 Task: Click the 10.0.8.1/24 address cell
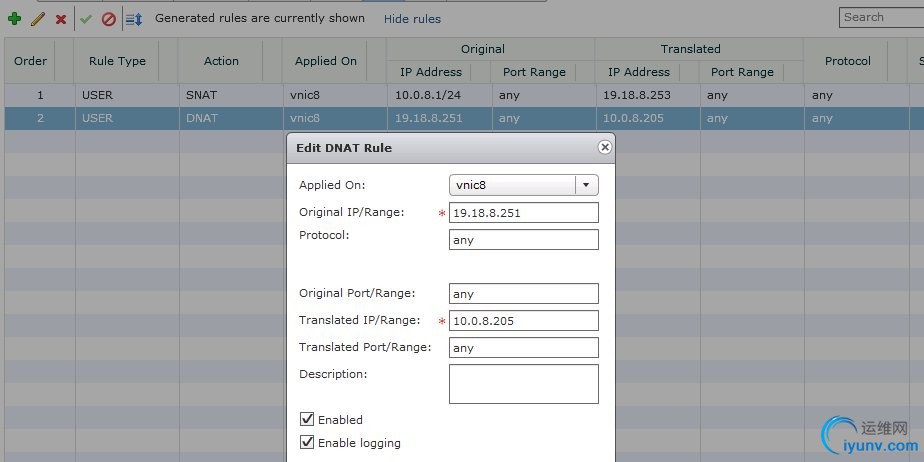[439, 95]
